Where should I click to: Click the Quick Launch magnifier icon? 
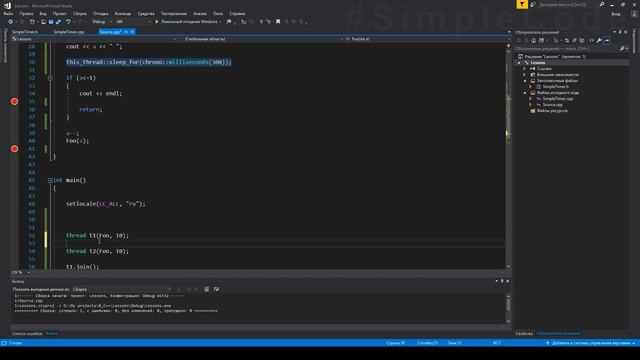tap(602, 4)
